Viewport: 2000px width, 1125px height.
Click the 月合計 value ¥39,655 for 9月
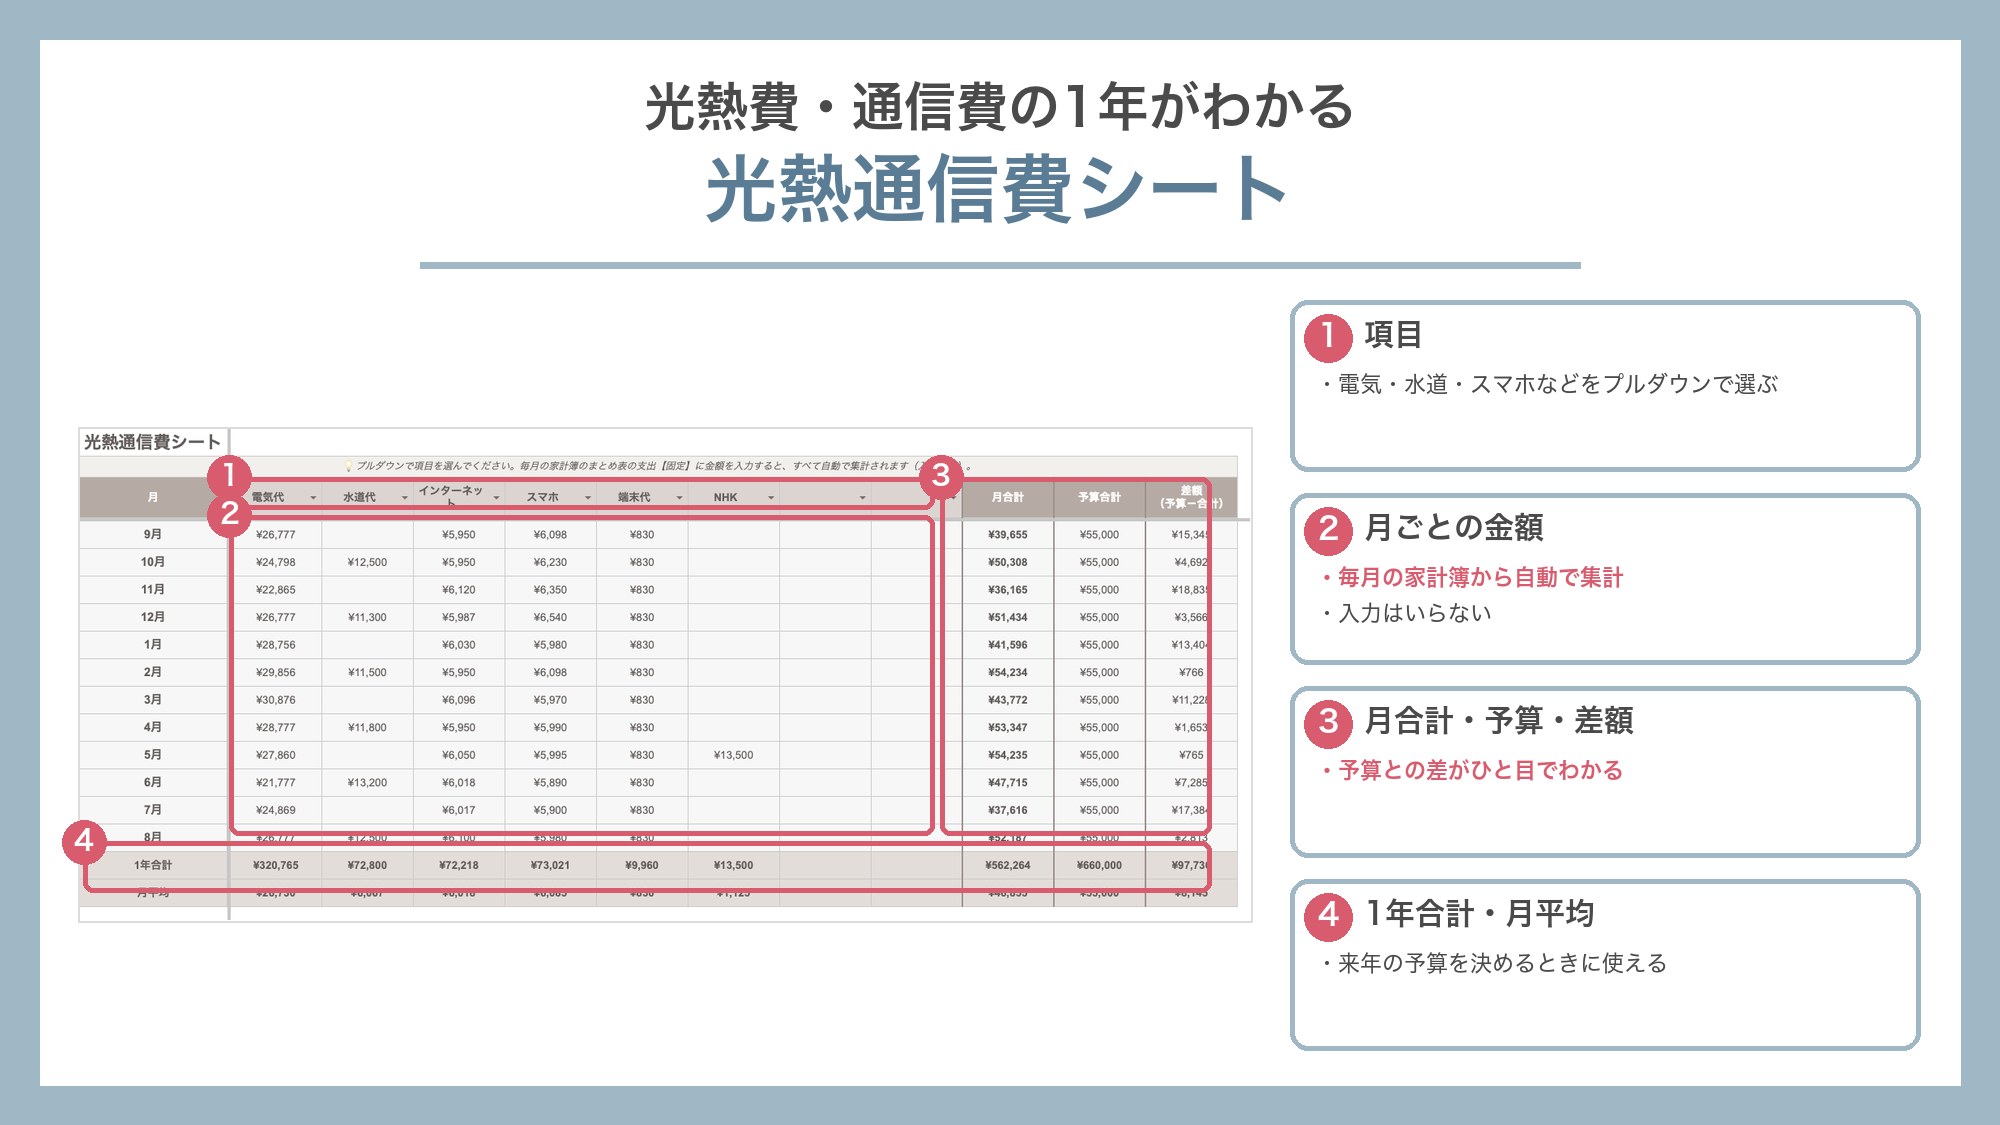coord(1007,534)
